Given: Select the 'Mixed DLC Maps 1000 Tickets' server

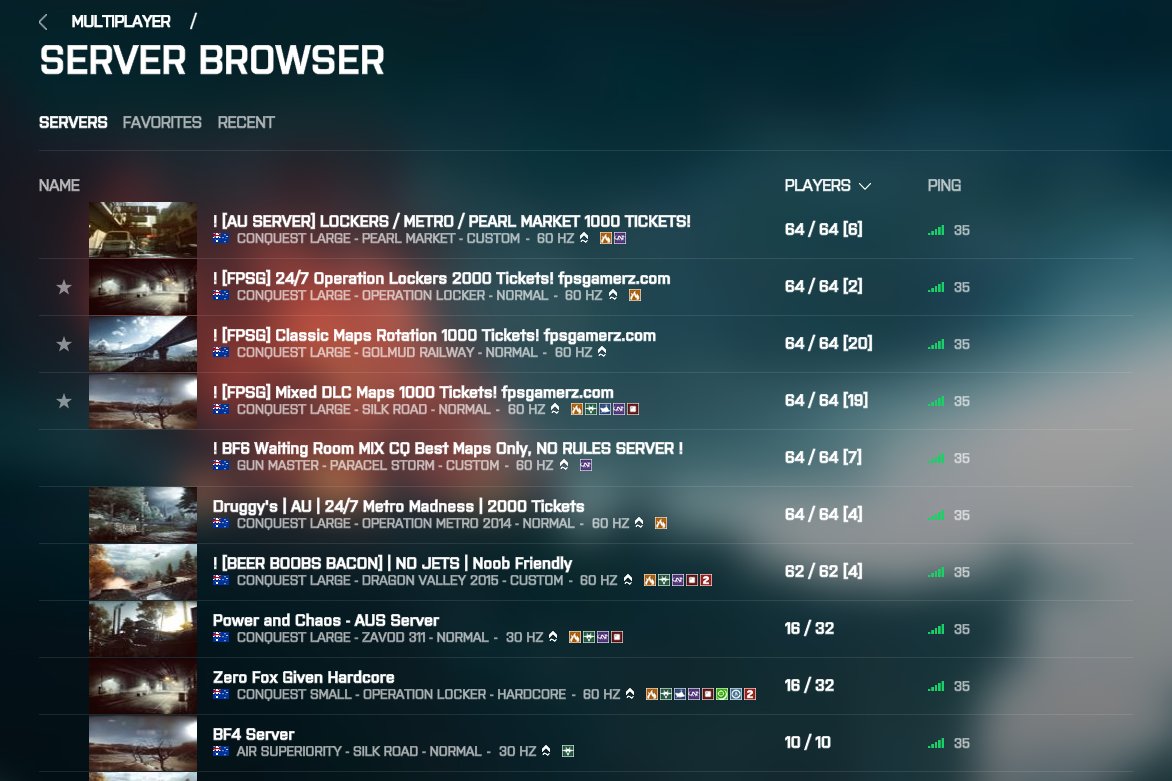Looking at the screenshot, I should point(586,401).
